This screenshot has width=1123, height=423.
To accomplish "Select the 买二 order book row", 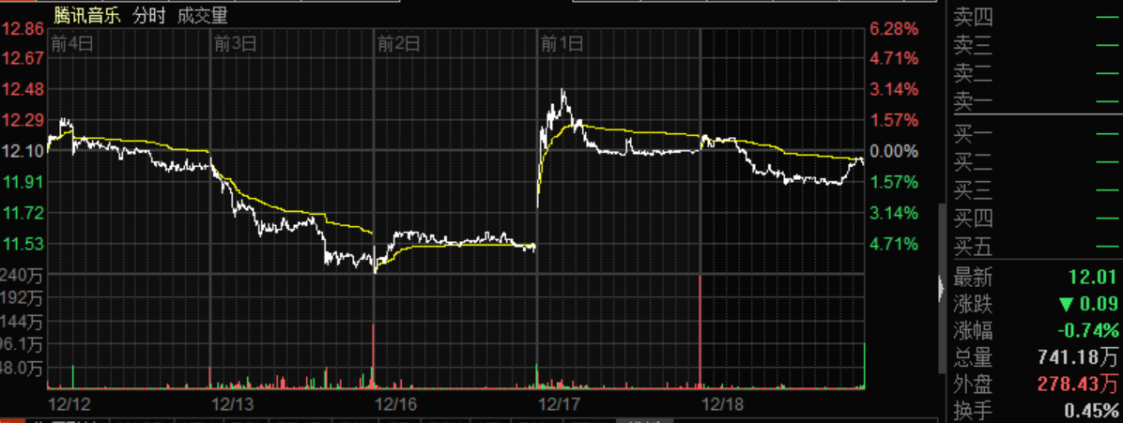I will point(1036,162).
